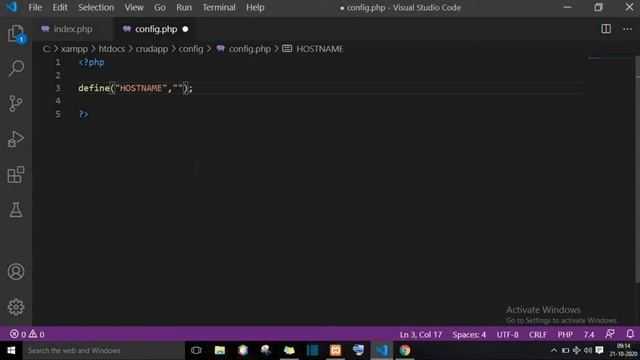Open the clock and date in tray
The width and height of the screenshot is (640, 360).
[x=623, y=350]
